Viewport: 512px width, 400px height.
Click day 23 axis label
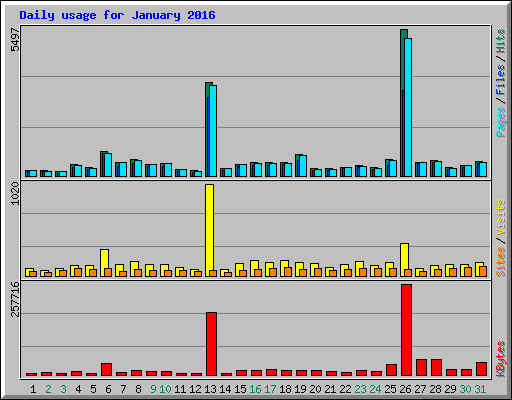click(360, 389)
